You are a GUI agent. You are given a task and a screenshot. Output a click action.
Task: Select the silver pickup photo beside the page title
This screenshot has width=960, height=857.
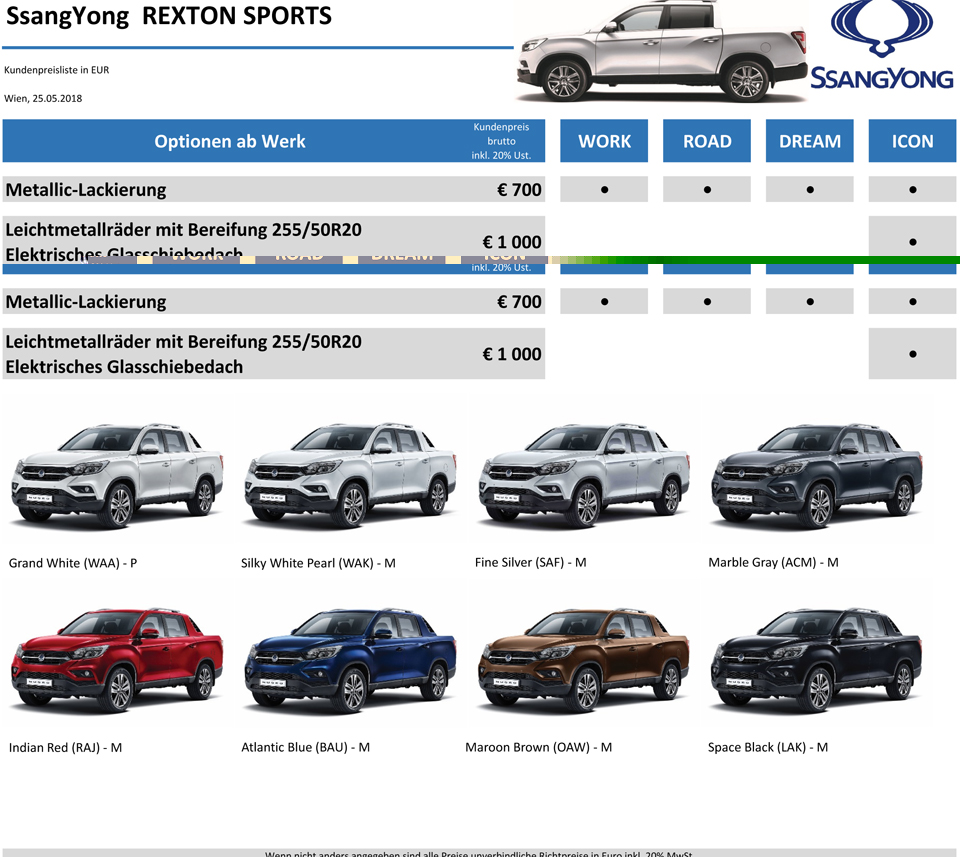click(x=662, y=51)
